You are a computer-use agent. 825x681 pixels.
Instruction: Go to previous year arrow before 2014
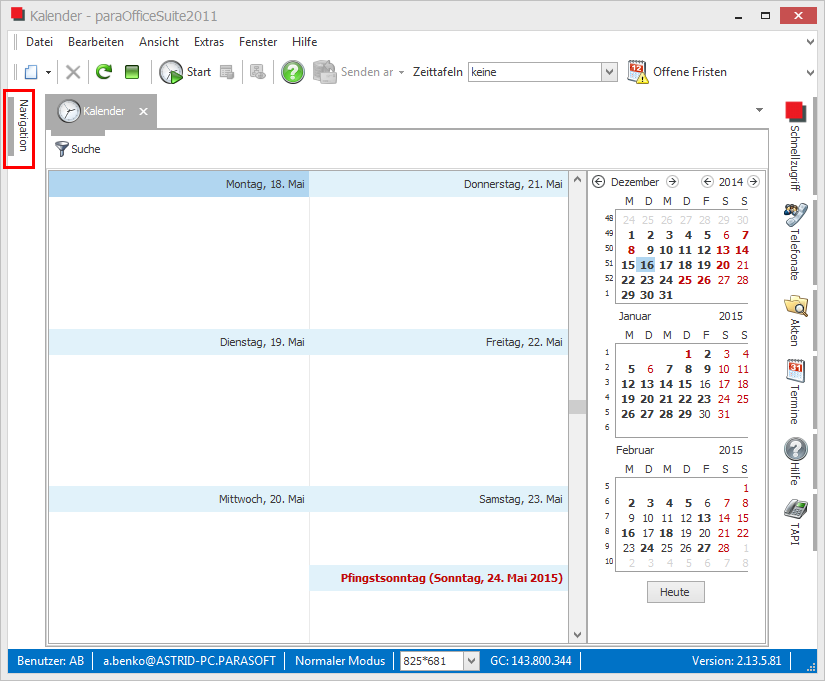point(707,182)
